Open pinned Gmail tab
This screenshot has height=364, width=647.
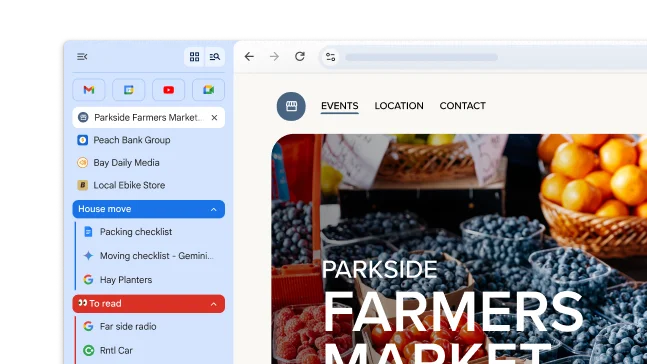click(89, 90)
